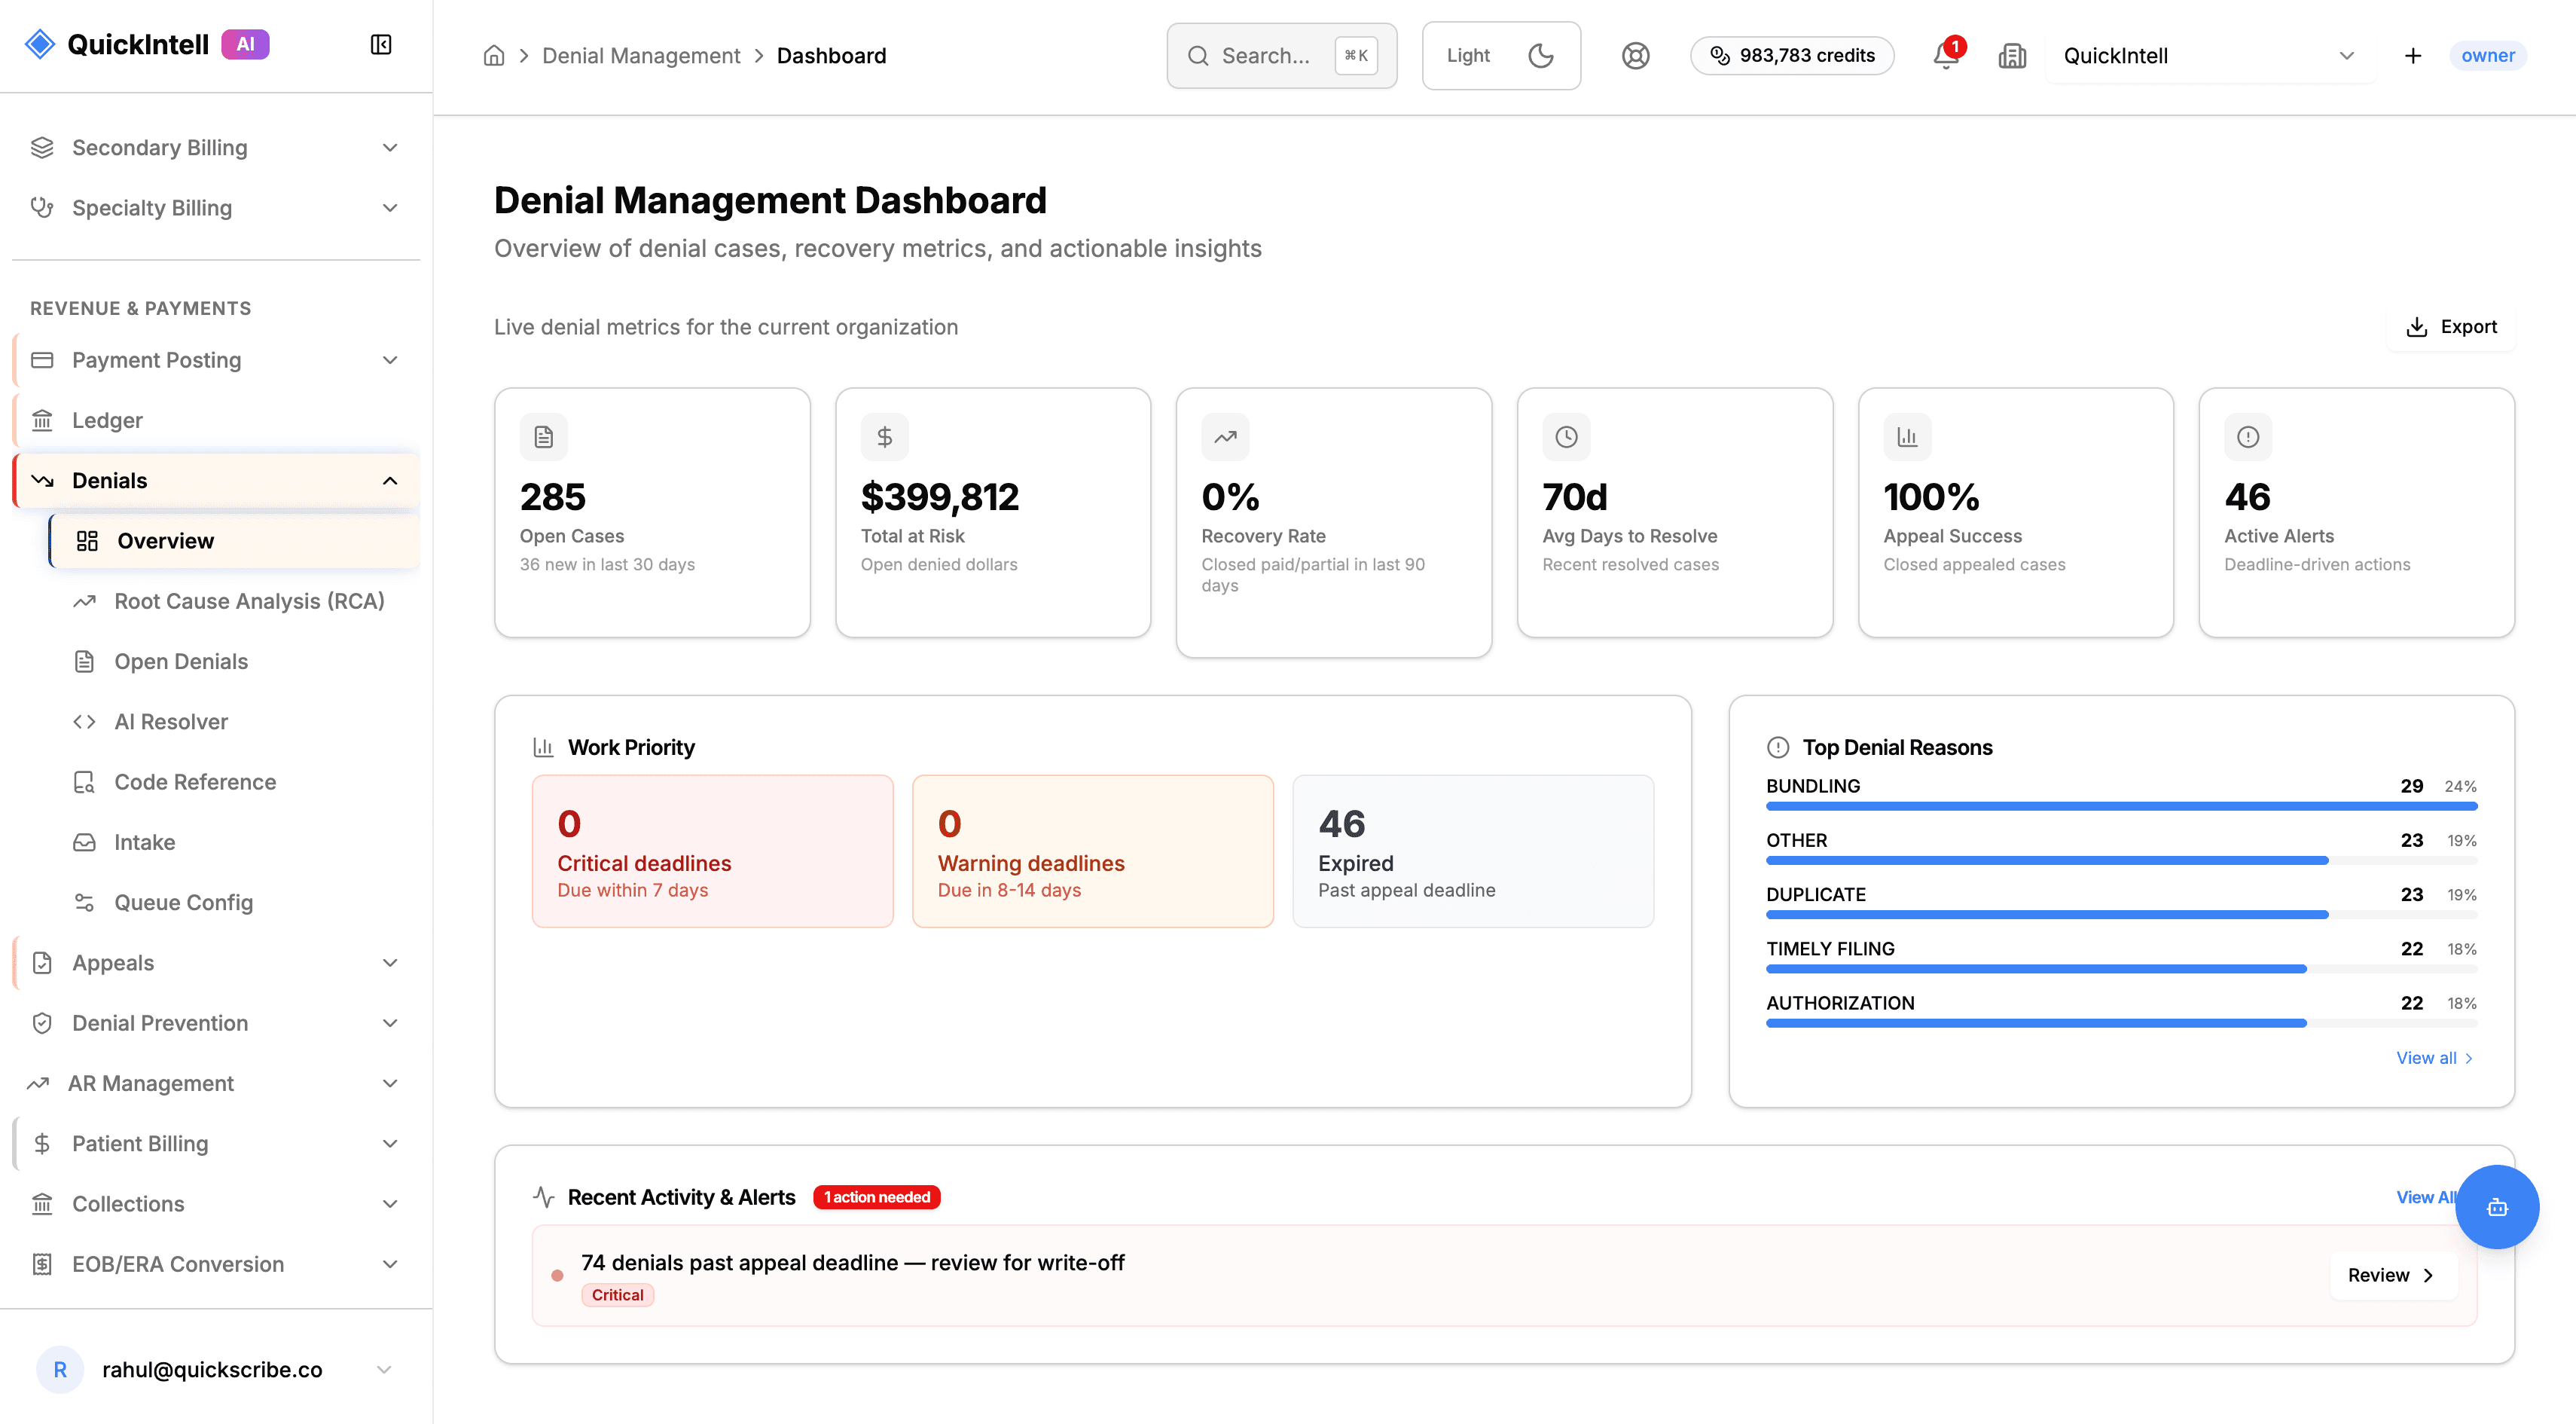Click the Denial Prevention shield icon
This screenshot has width=2576, height=1424.
(42, 1023)
